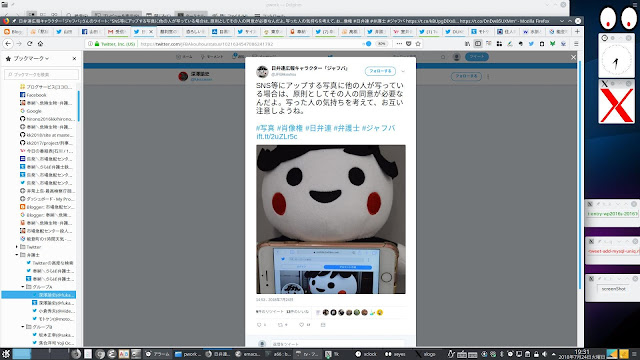The image size is (640, 360).
Task: Click the bookmarks sidebar scrollbar
Action: tap(78, 106)
